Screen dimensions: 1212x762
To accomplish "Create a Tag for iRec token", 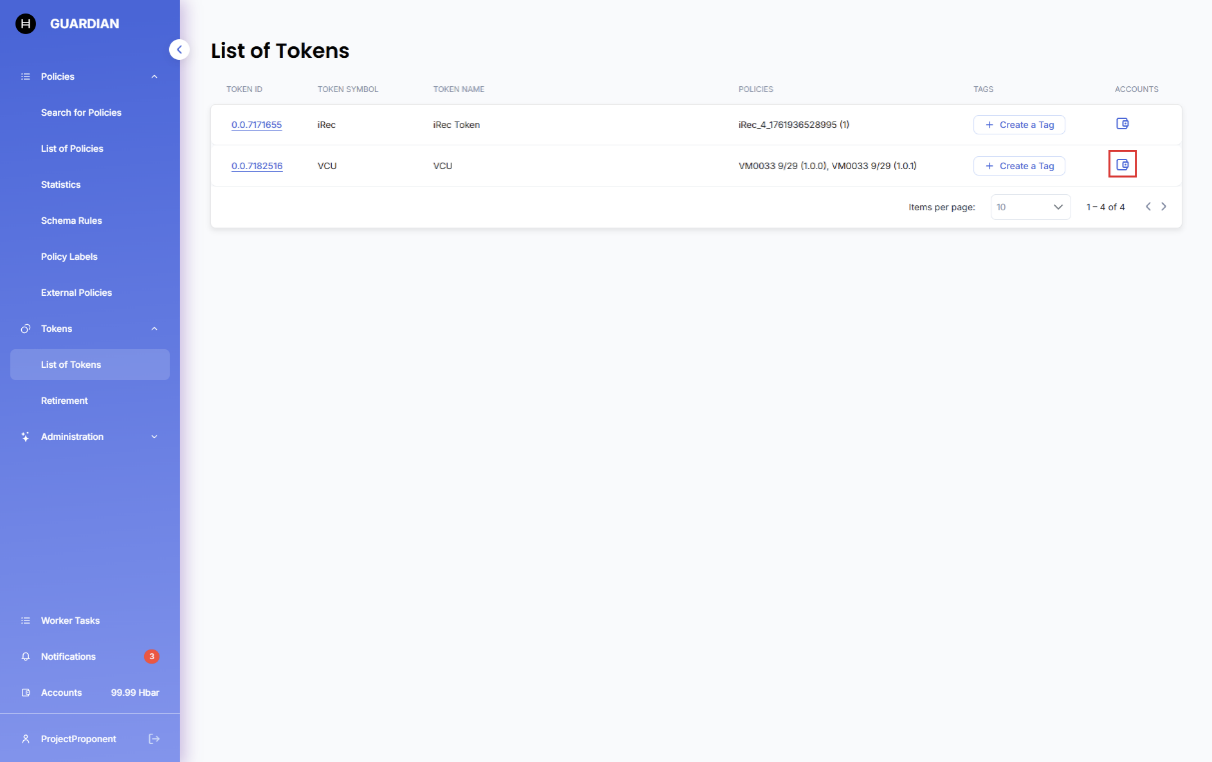I will pos(1019,125).
